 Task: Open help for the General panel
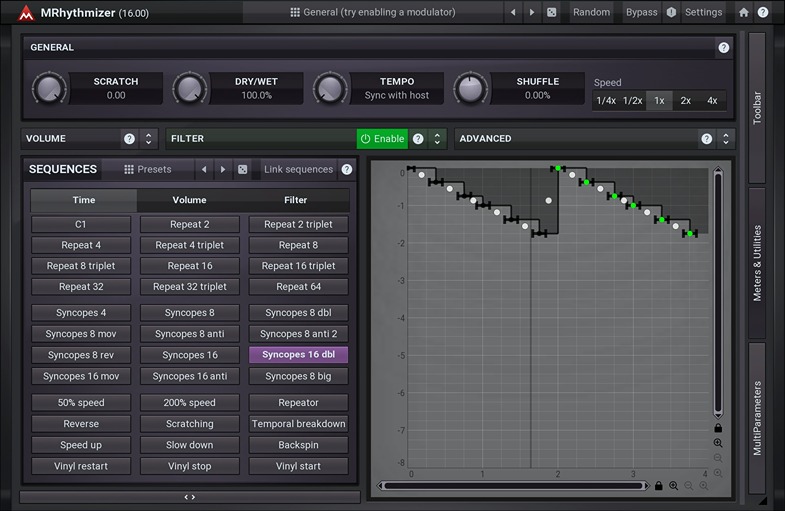point(723,47)
